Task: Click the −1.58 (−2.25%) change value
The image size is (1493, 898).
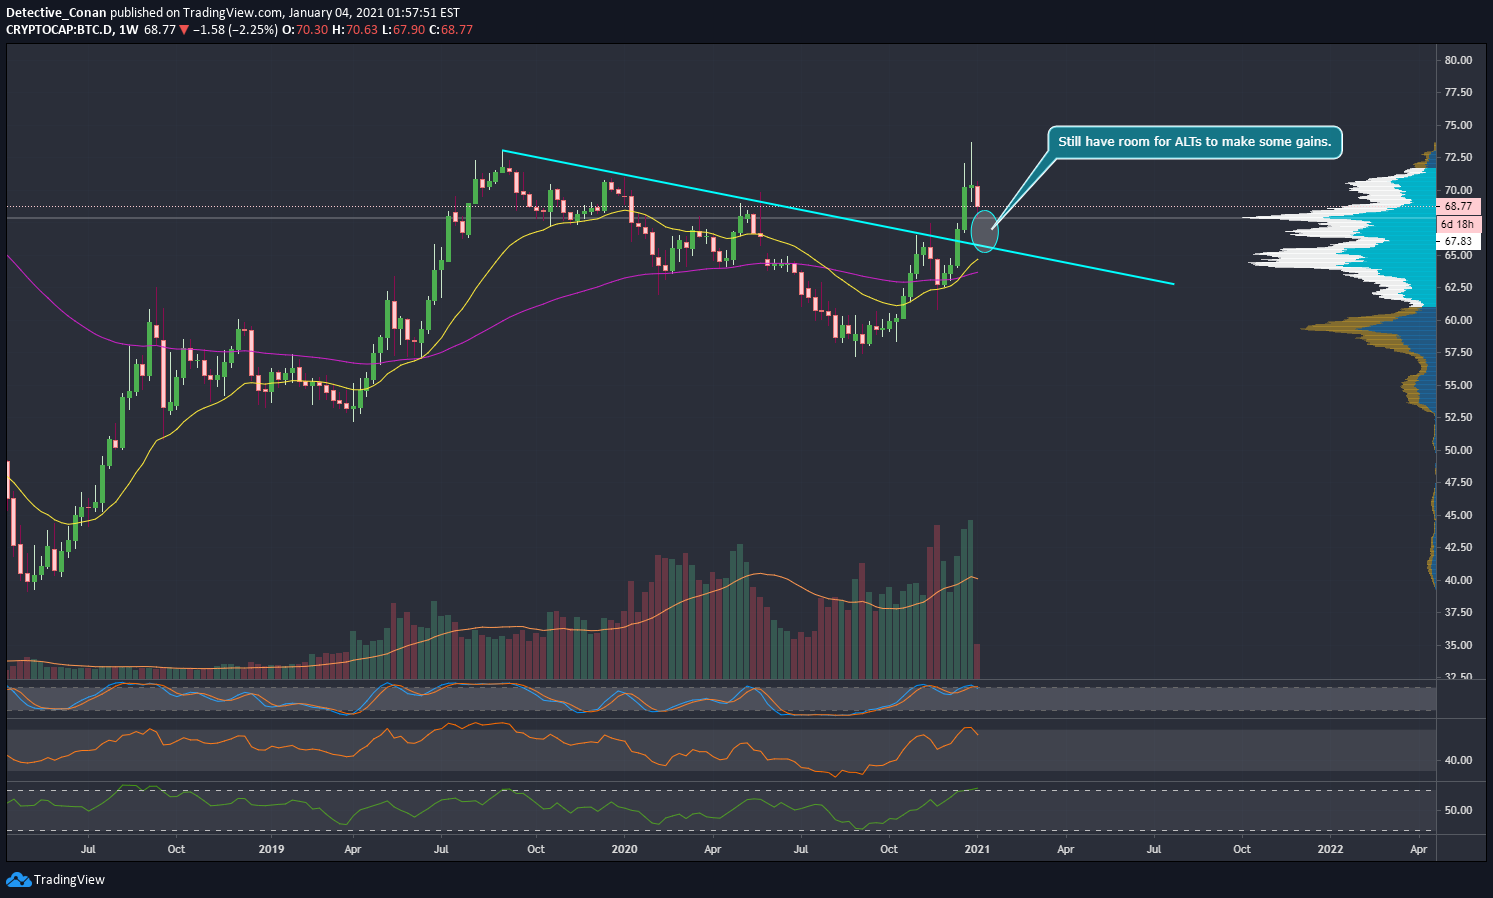Action: [235, 30]
